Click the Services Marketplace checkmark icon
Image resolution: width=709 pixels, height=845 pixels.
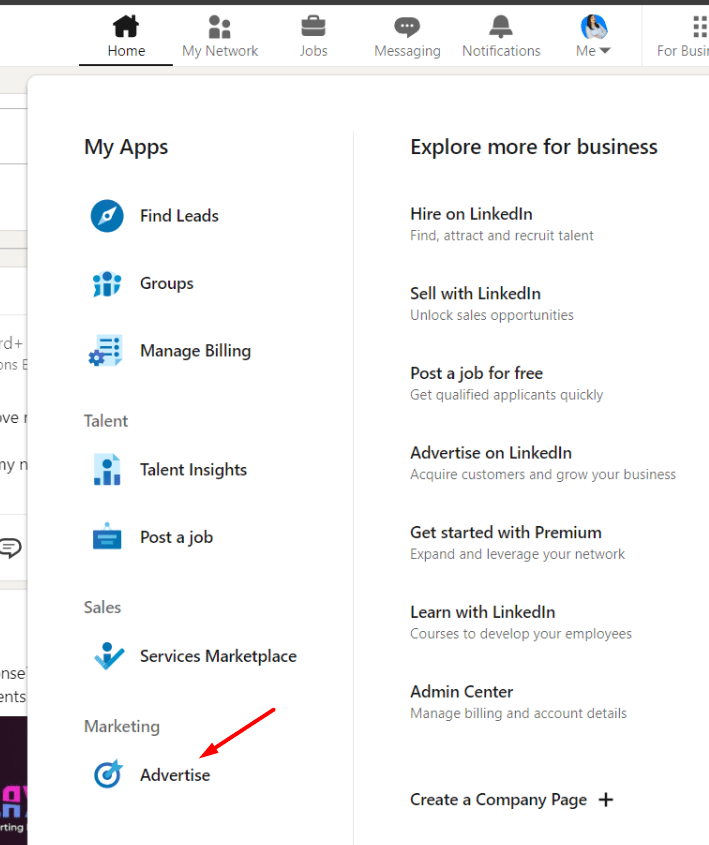109,655
